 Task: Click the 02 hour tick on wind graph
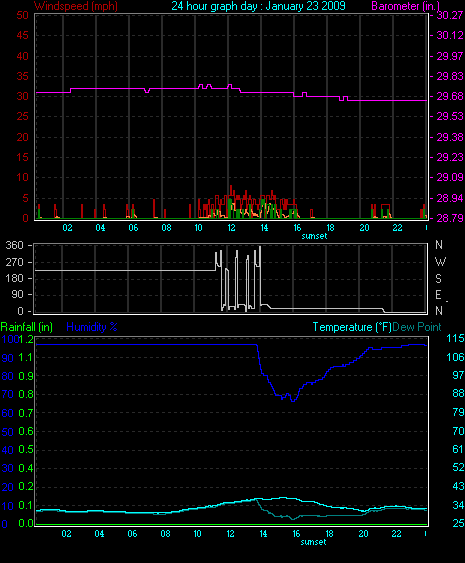tap(68, 228)
